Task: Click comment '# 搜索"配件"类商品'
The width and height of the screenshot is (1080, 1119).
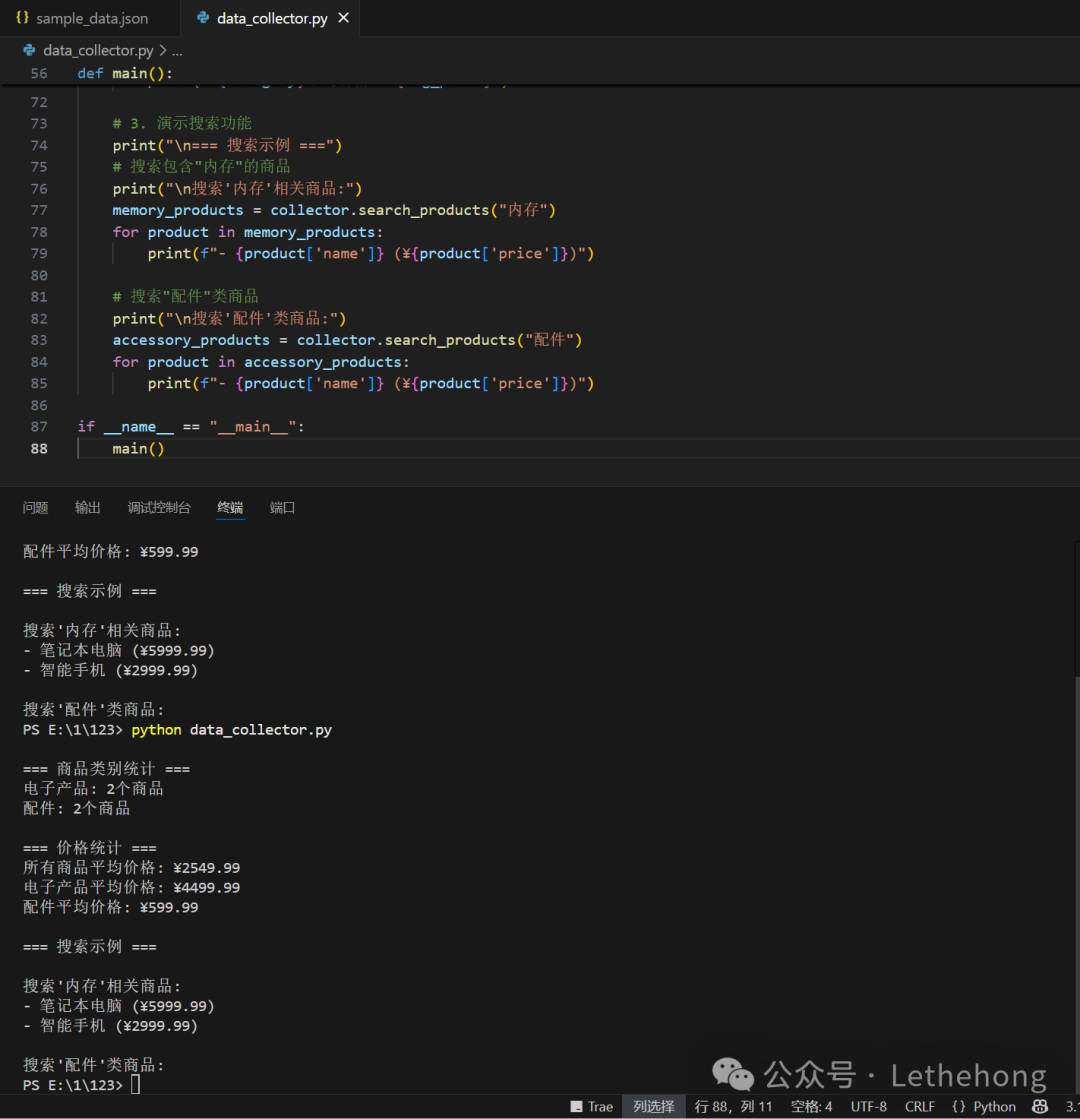Action: 186,296
